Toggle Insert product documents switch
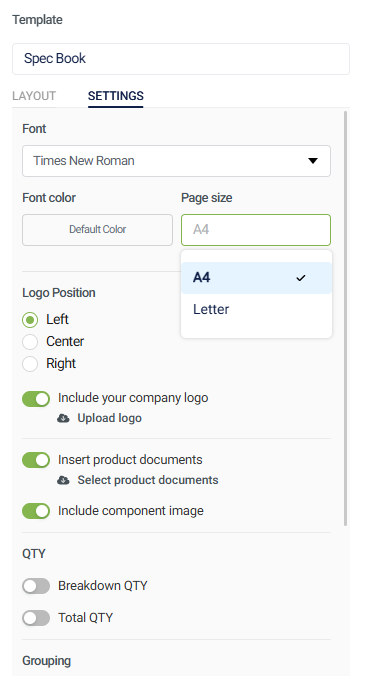The image size is (365, 676). point(36,460)
